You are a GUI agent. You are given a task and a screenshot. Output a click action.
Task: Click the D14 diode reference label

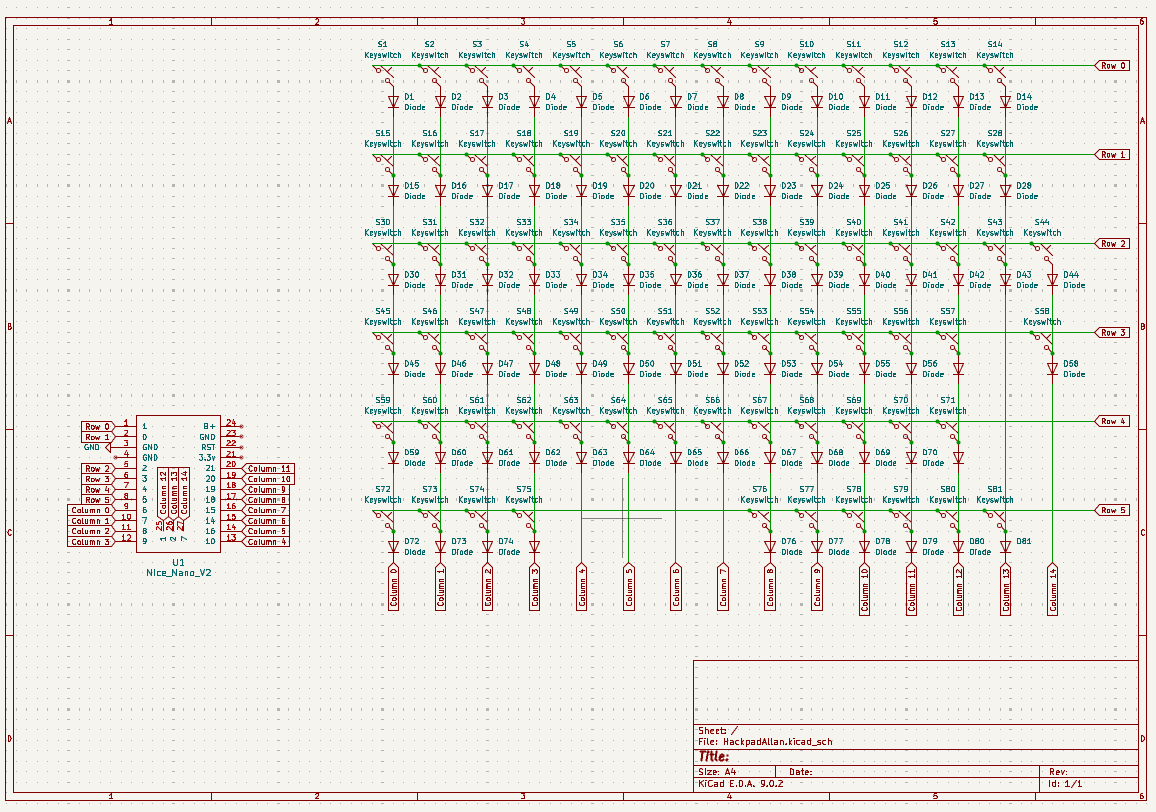click(1024, 97)
